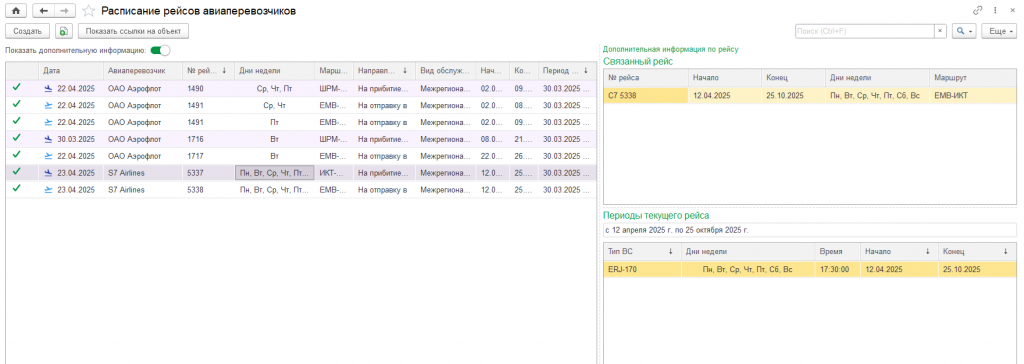Click departure plane icon in flight 1717 row
1024x364 pixels.
[48, 156]
